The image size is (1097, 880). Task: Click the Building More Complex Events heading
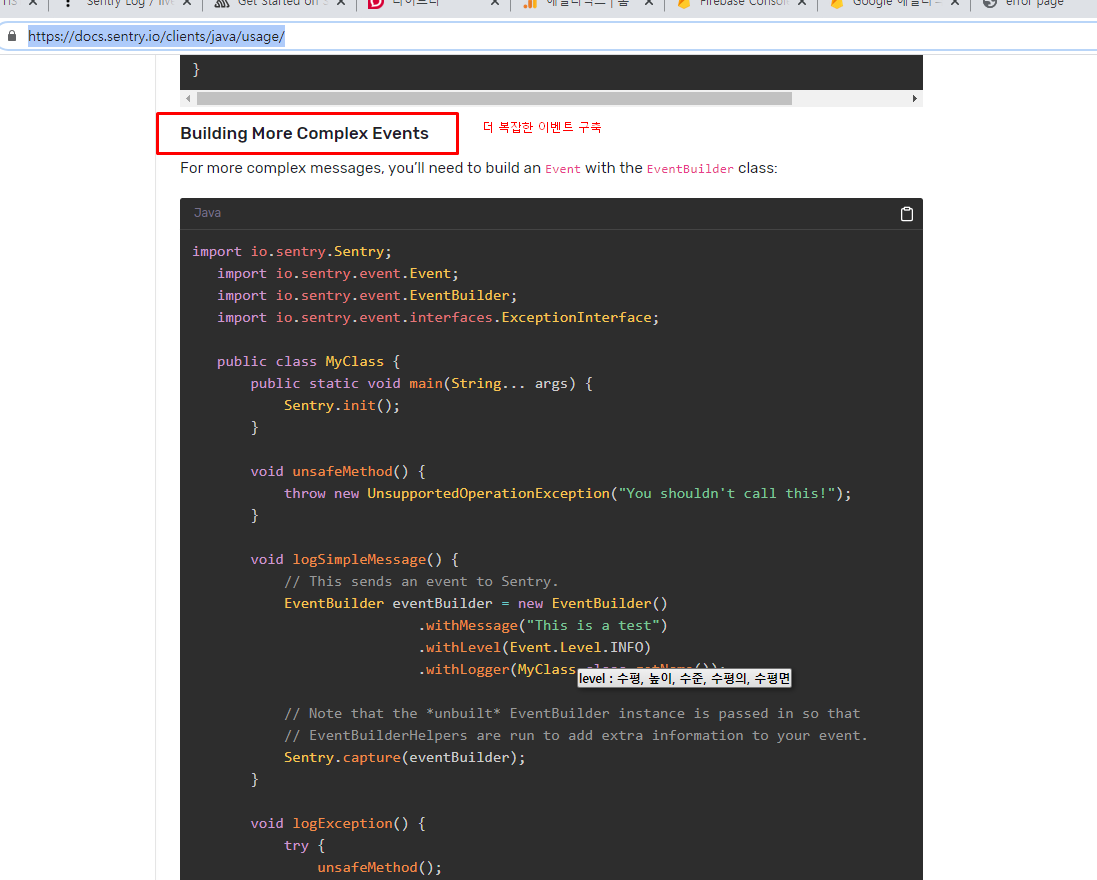click(x=304, y=134)
